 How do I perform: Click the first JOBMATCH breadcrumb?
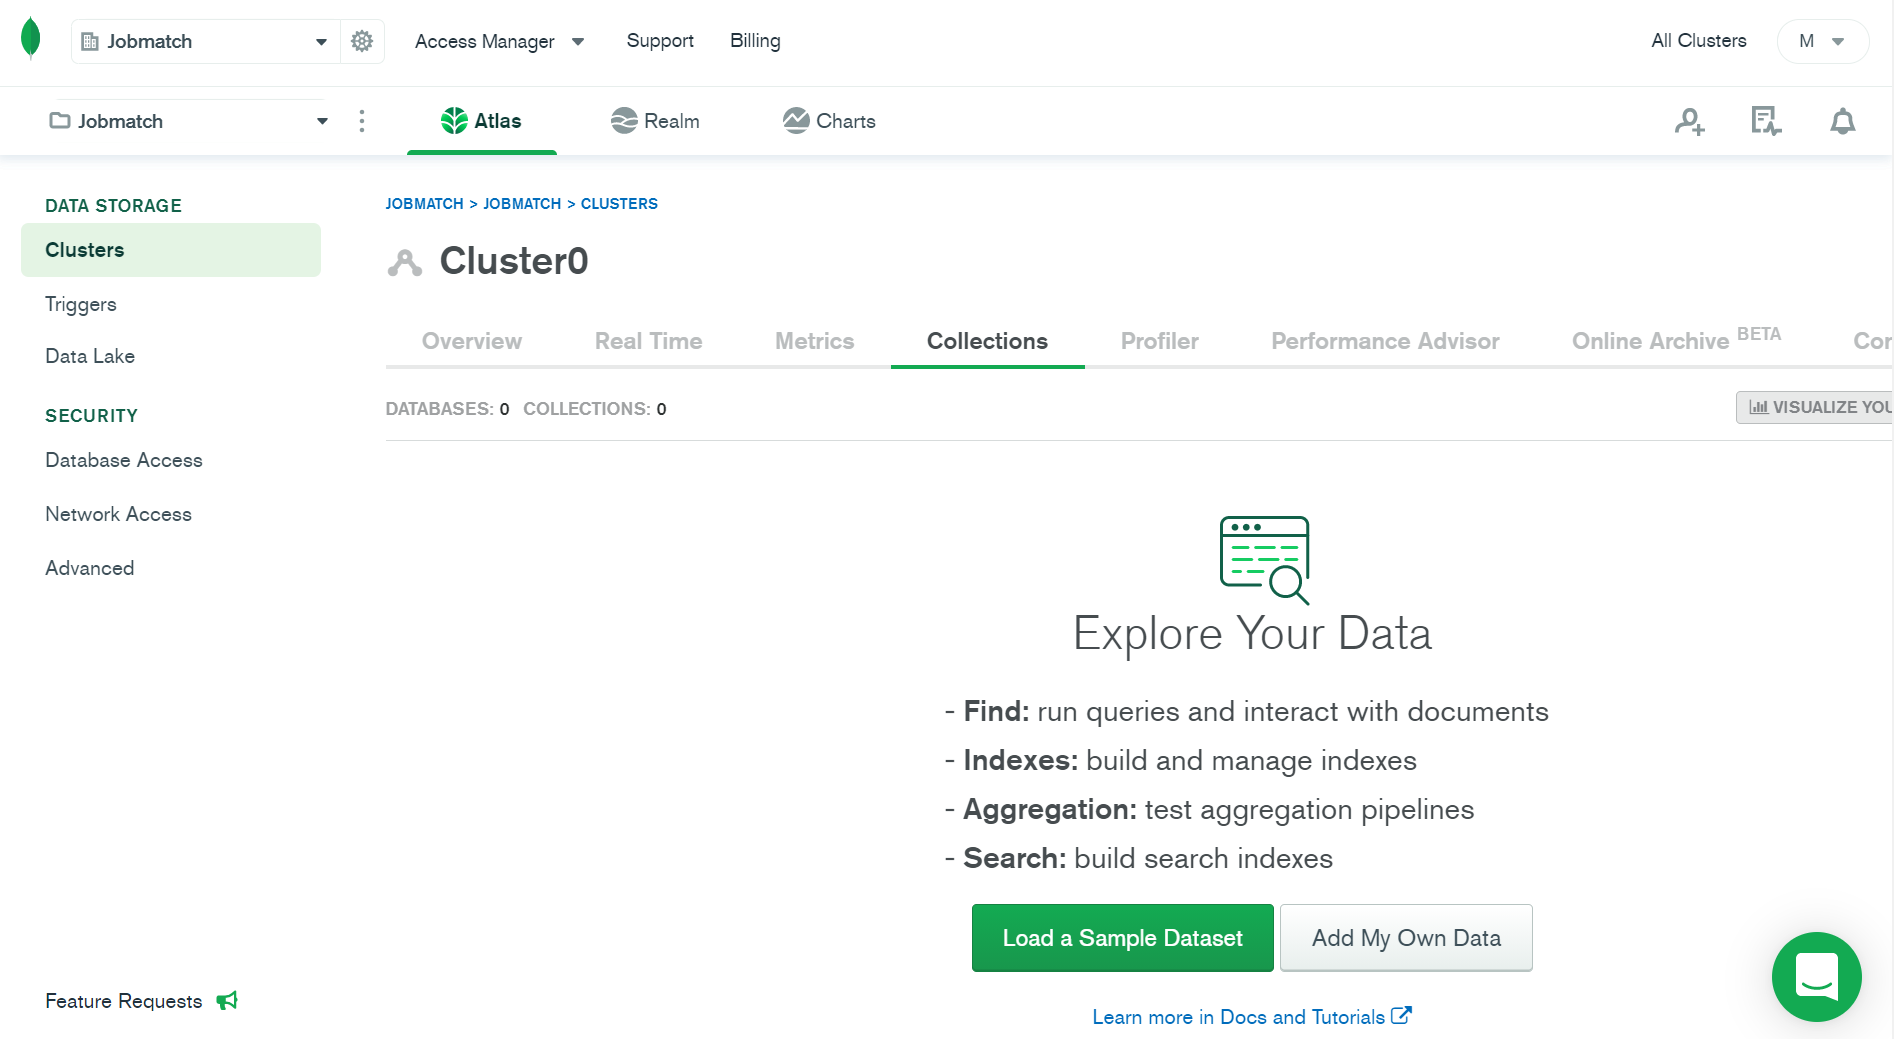pyautogui.click(x=424, y=204)
